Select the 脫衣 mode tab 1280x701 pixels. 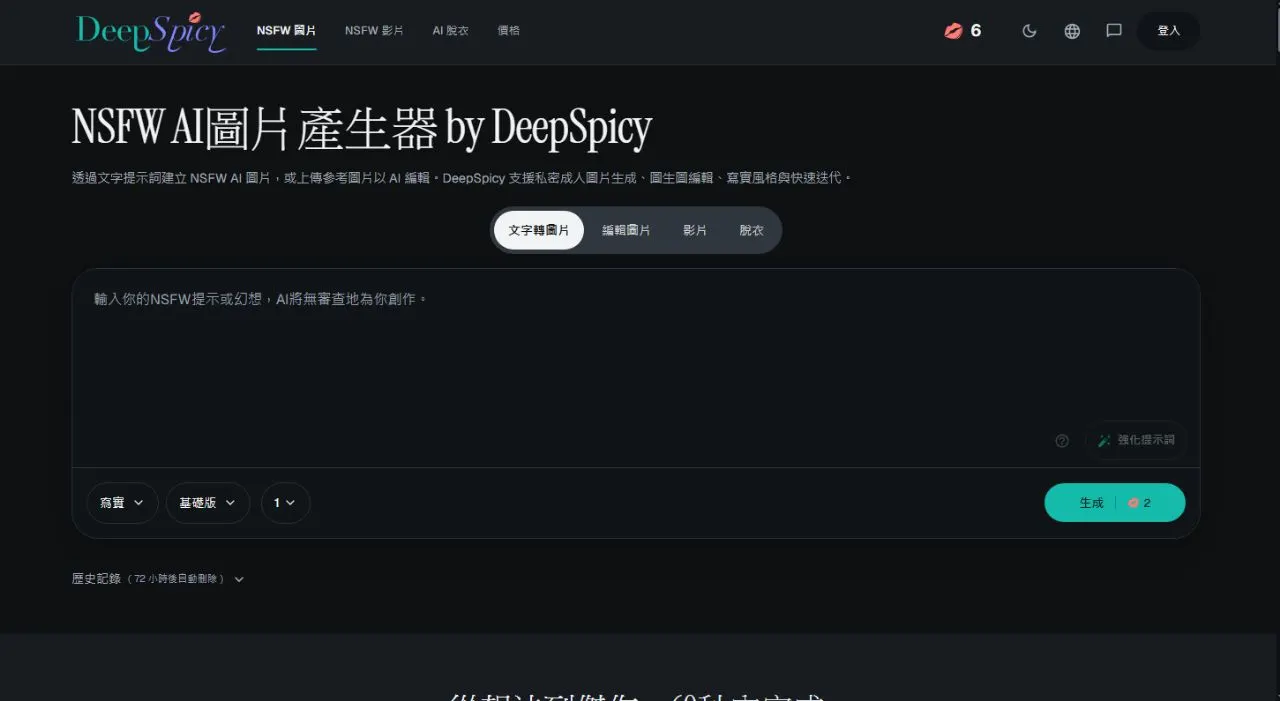[x=751, y=230]
